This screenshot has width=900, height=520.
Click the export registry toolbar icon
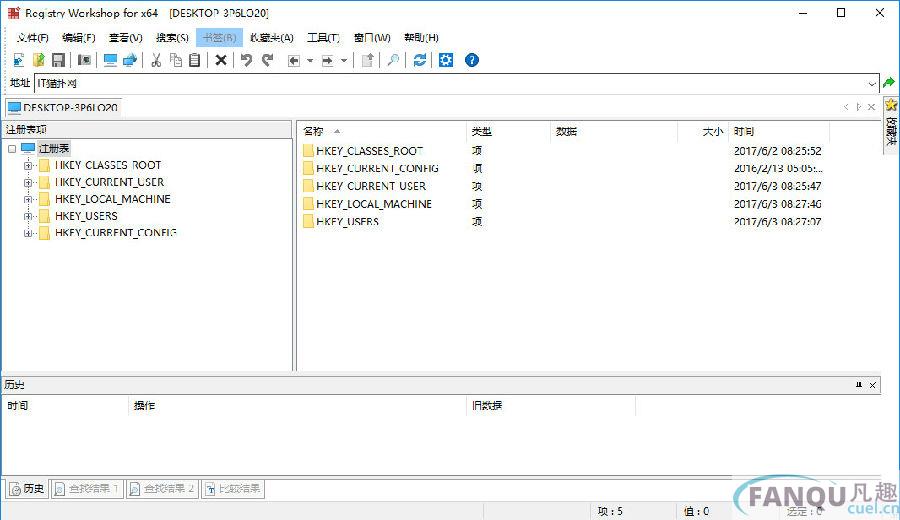tap(38, 60)
